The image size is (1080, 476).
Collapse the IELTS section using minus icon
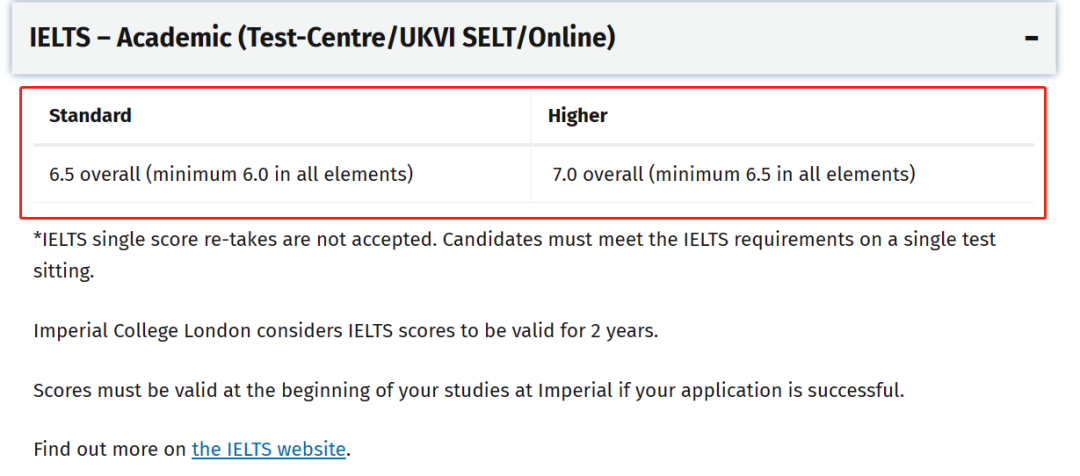(x=1030, y=38)
